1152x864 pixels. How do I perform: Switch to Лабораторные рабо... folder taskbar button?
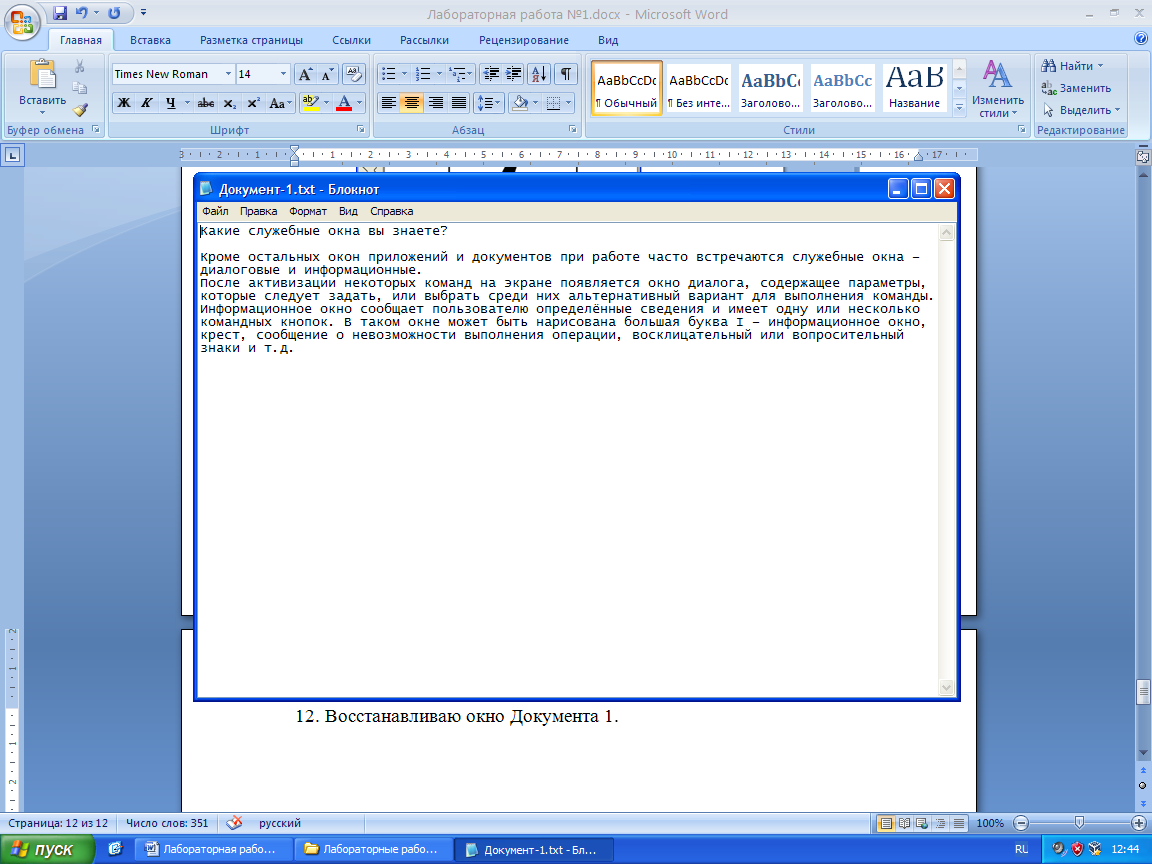tap(372, 849)
